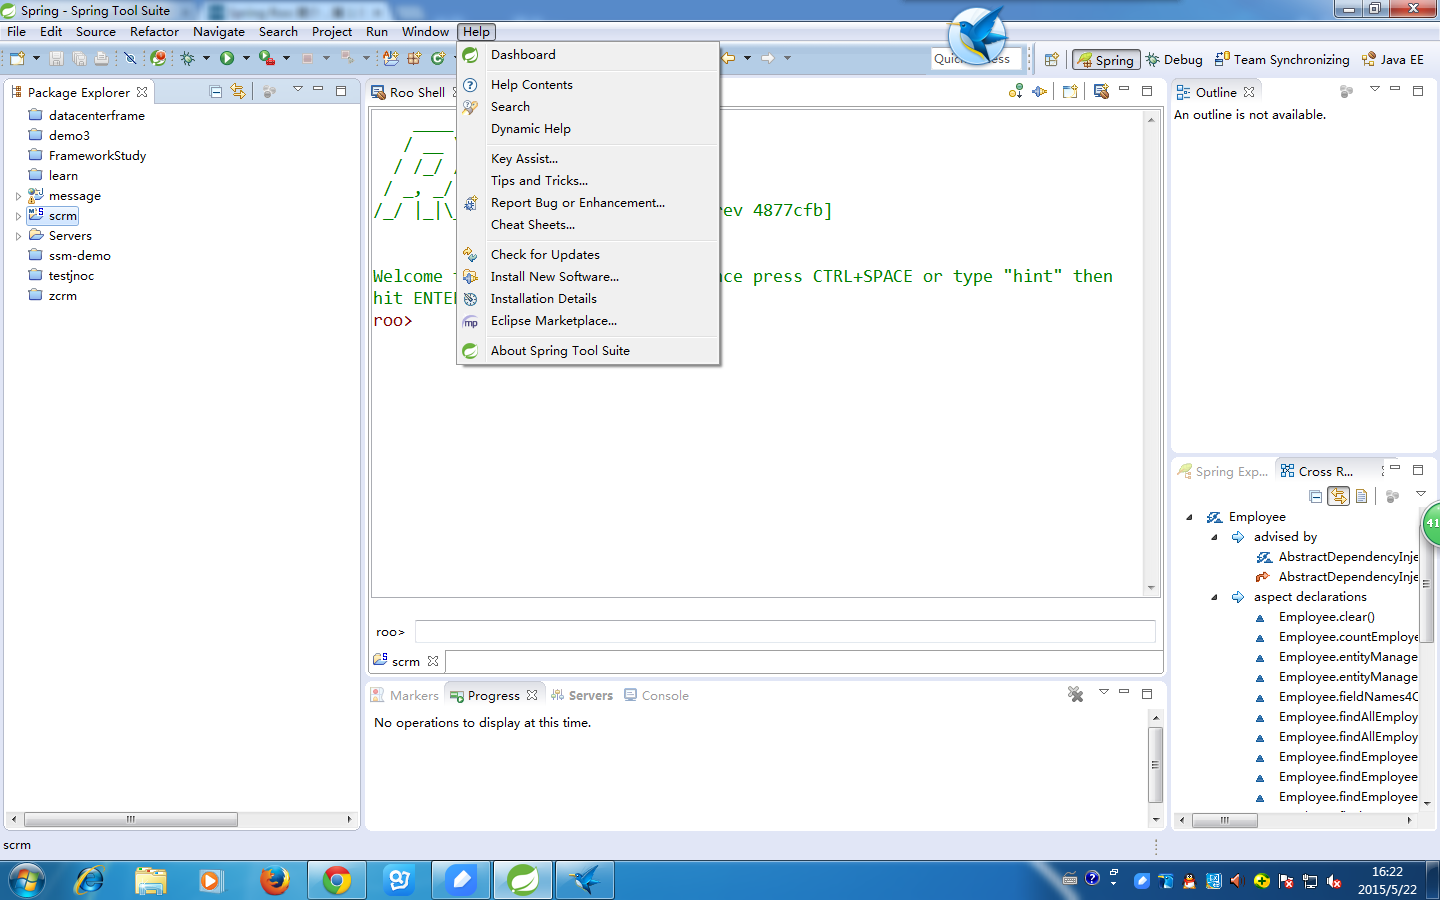Click the New AspectJ project toolbar icon
This screenshot has width=1440, height=900.
(391, 58)
